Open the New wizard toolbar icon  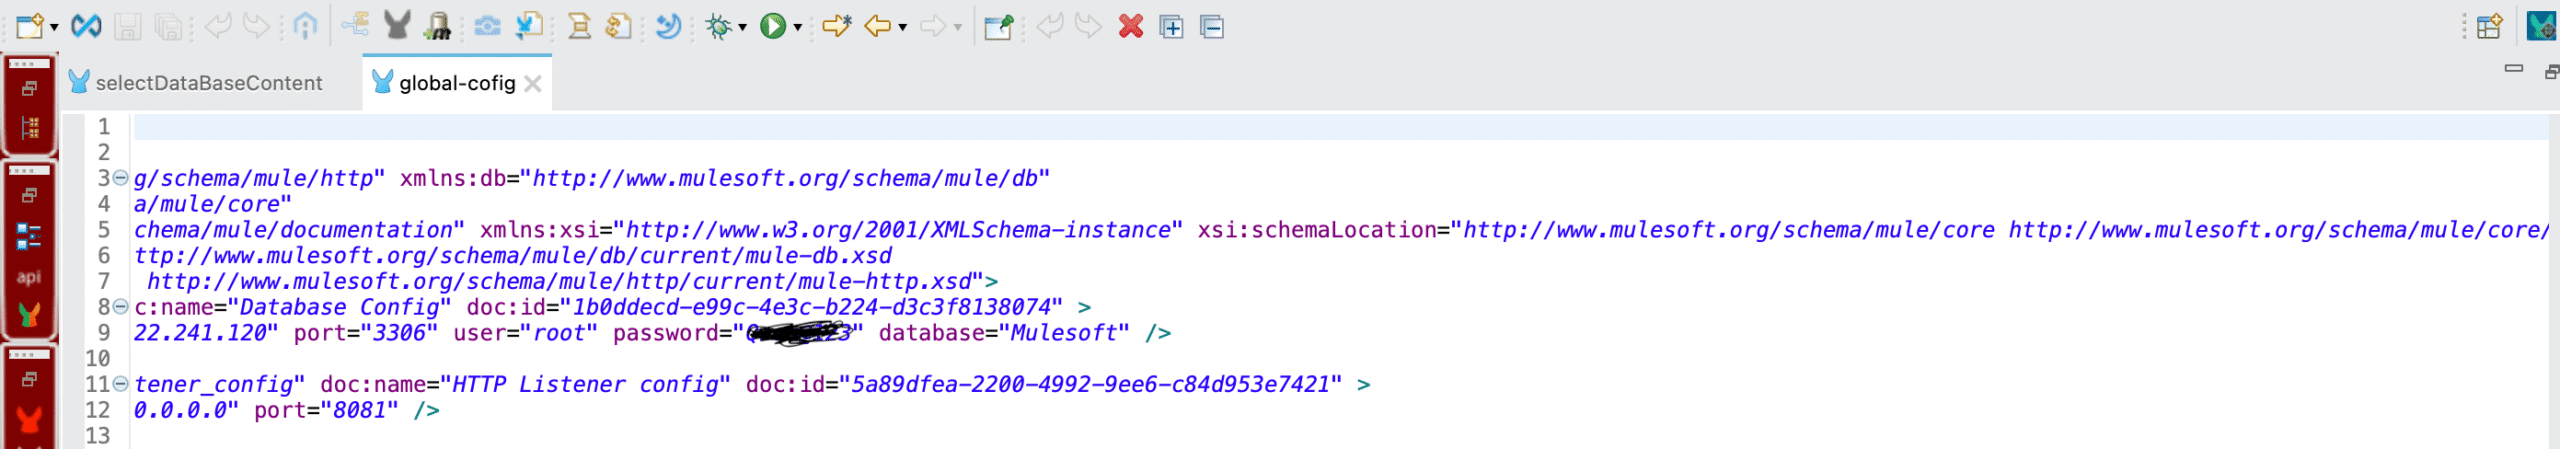tap(30, 26)
